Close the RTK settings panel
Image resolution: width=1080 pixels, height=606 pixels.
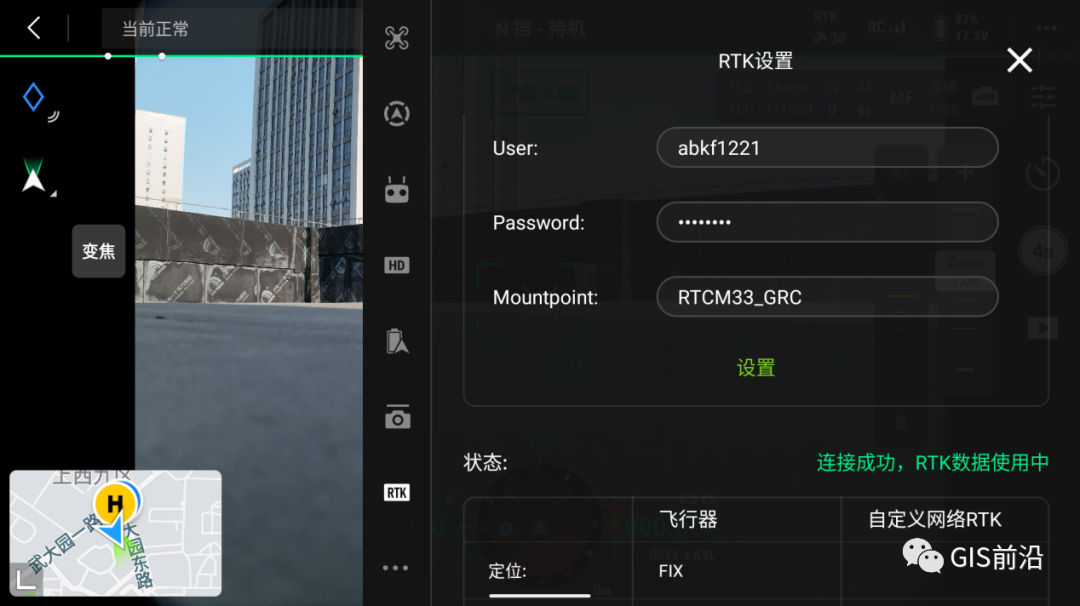click(1019, 61)
